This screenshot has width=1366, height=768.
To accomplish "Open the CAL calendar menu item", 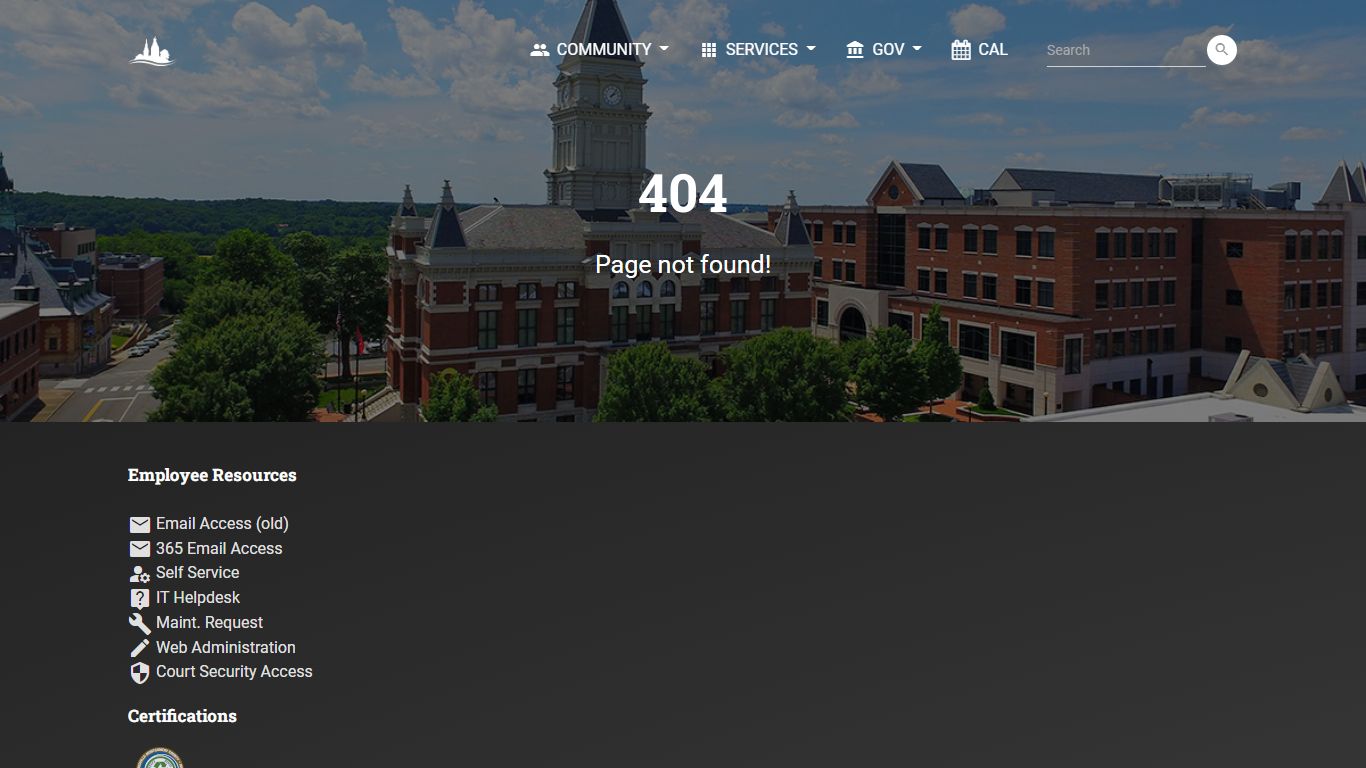I will [x=979, y=49].
